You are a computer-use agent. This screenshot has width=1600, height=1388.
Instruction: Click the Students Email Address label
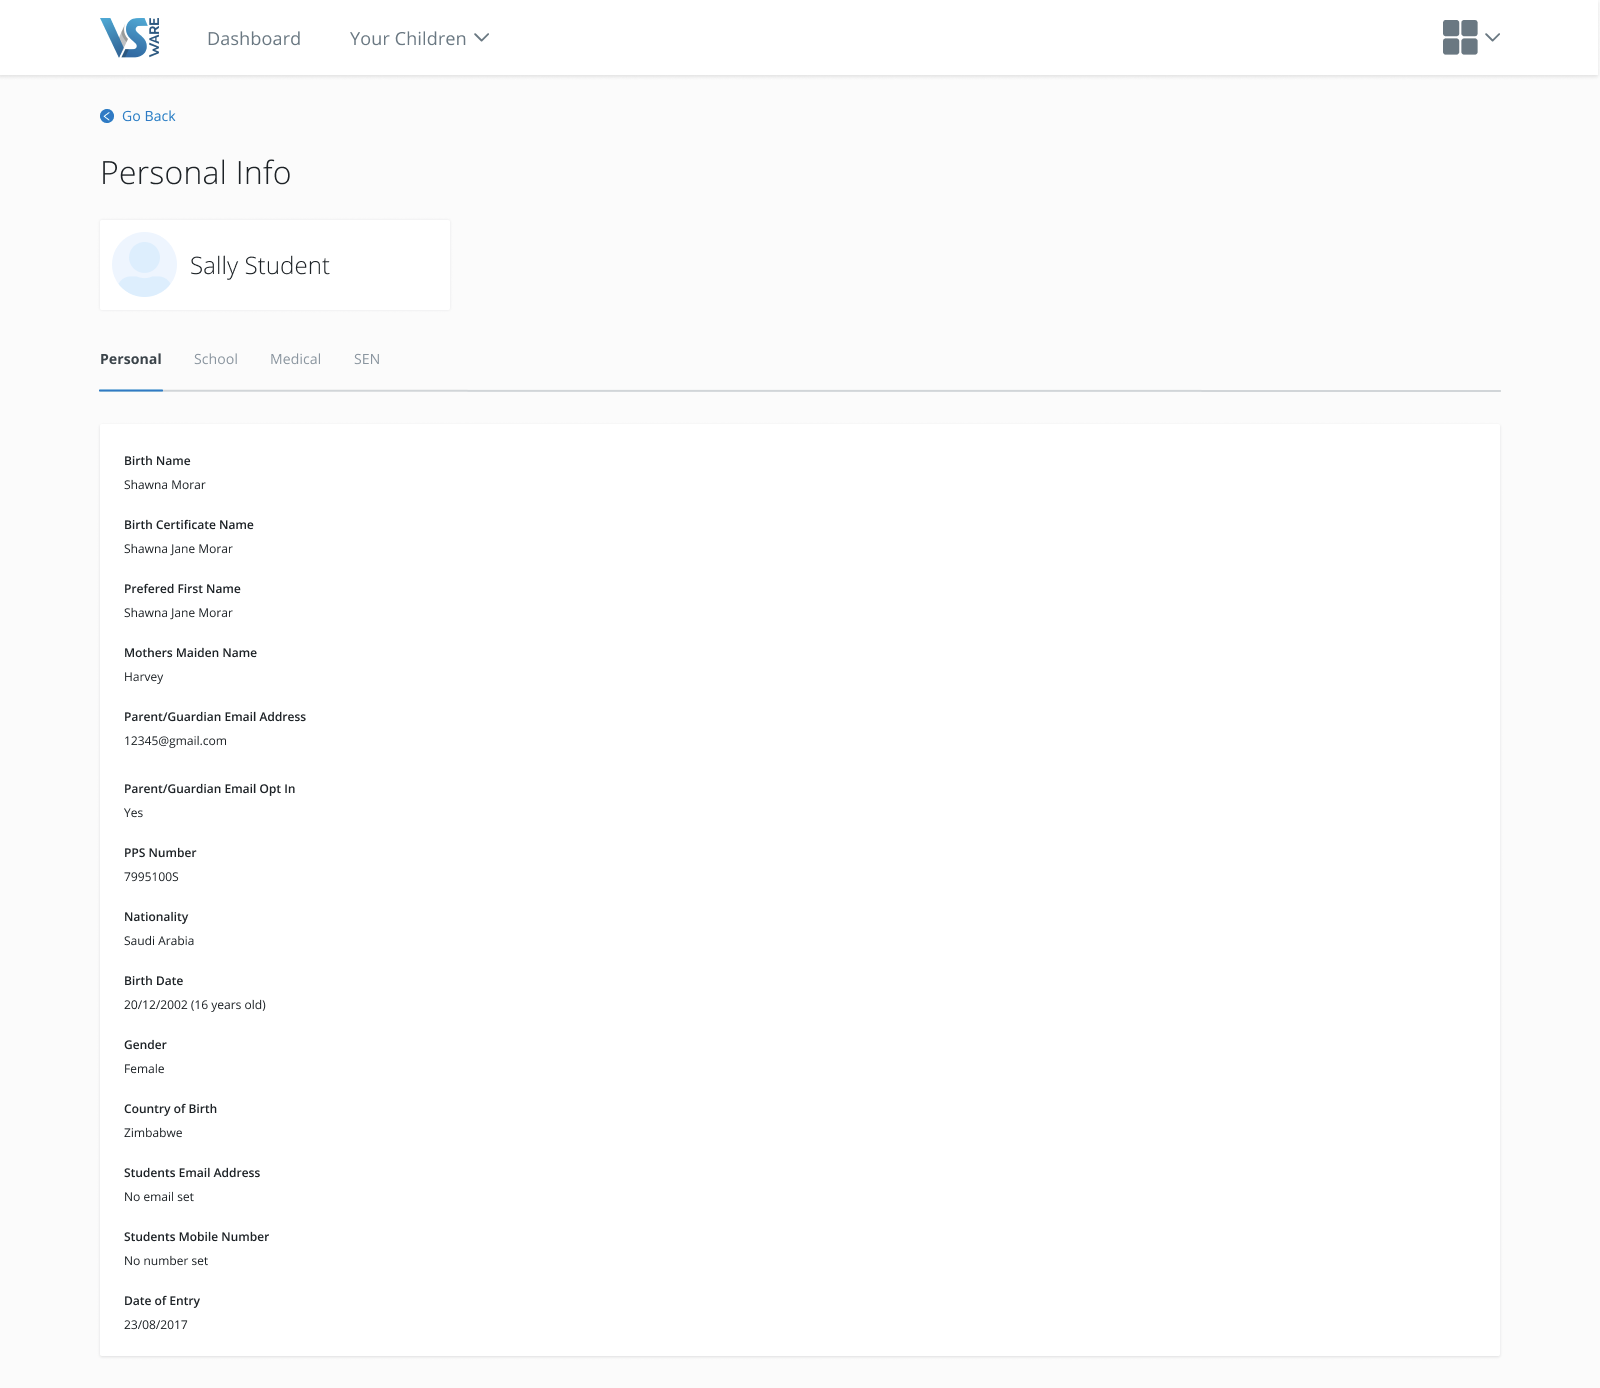coord(192,1173)
